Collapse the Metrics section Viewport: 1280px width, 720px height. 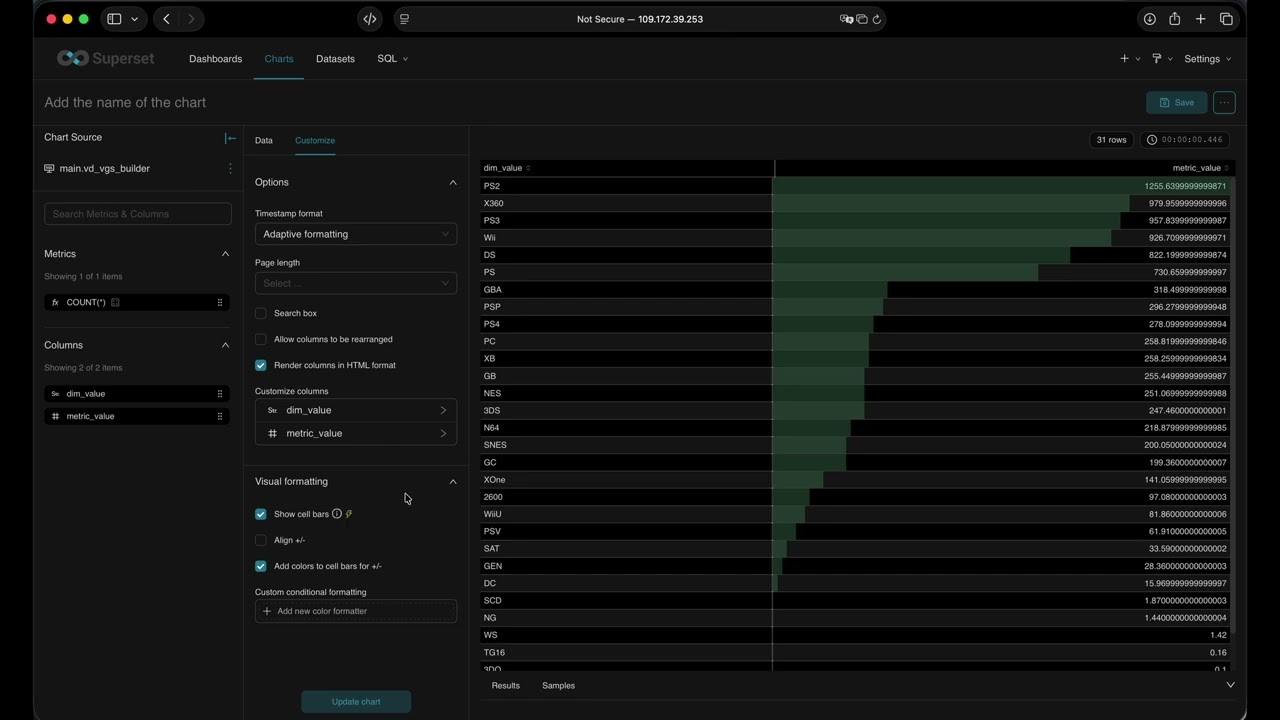pos(225,254)
